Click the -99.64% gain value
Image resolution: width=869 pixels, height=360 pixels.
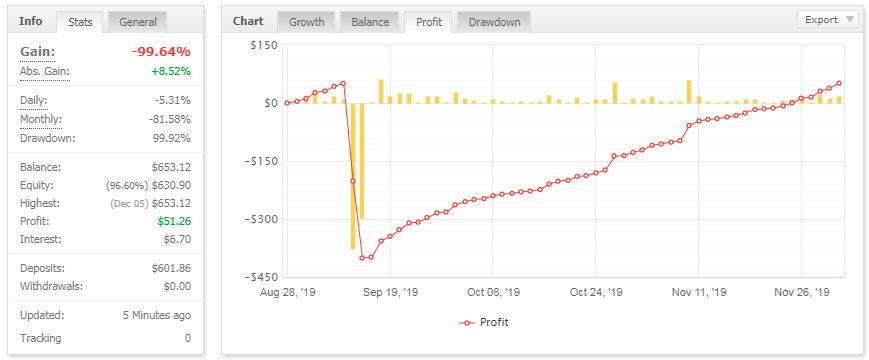point(161,52)
